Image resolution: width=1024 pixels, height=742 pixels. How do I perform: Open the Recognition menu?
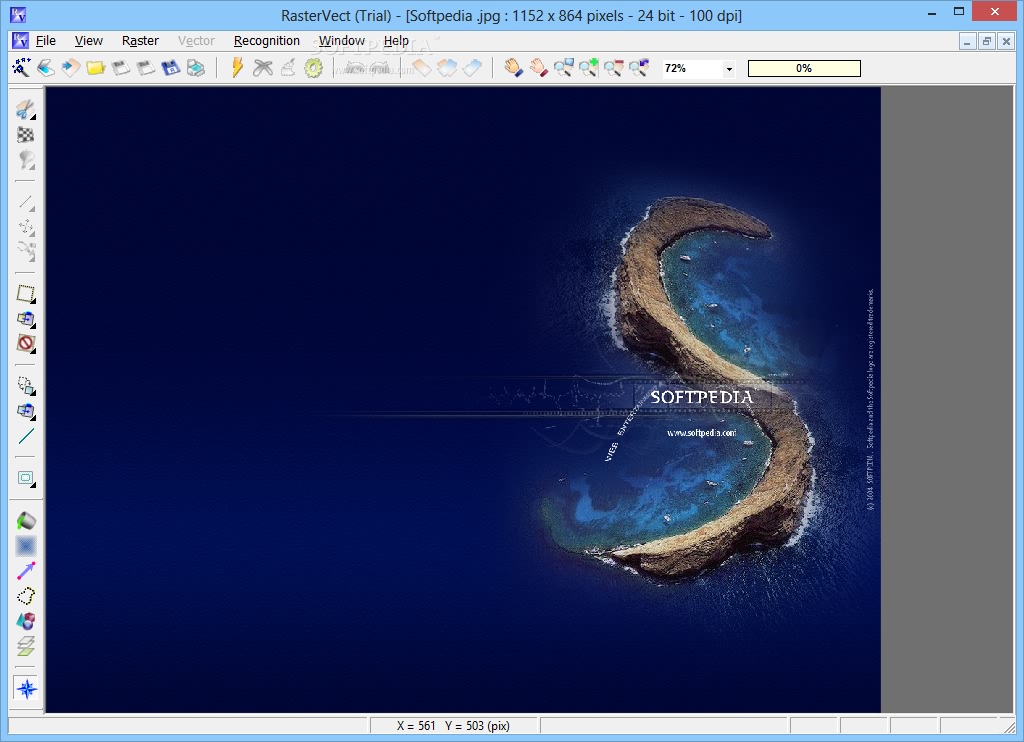pos(266,40)
